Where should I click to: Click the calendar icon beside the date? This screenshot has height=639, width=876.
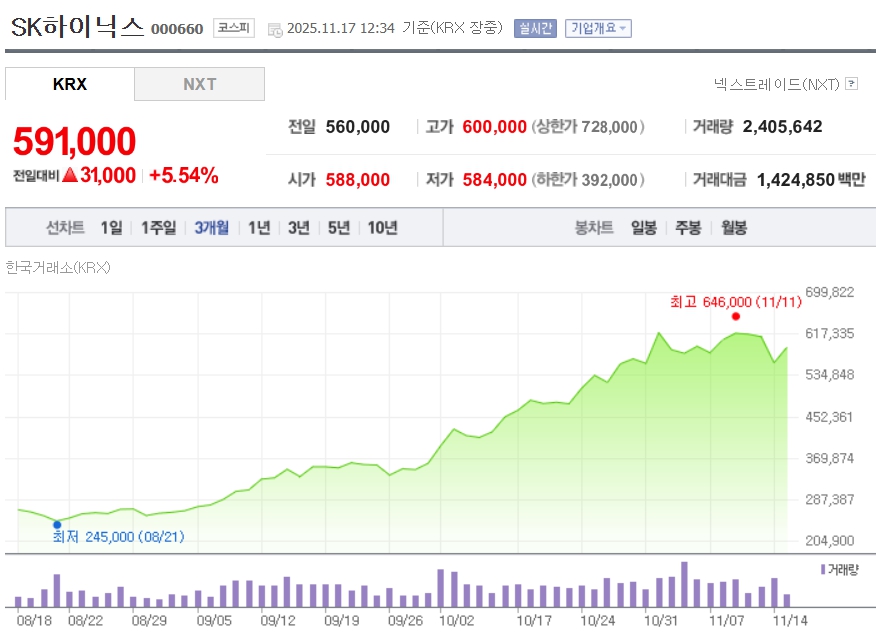275,29
